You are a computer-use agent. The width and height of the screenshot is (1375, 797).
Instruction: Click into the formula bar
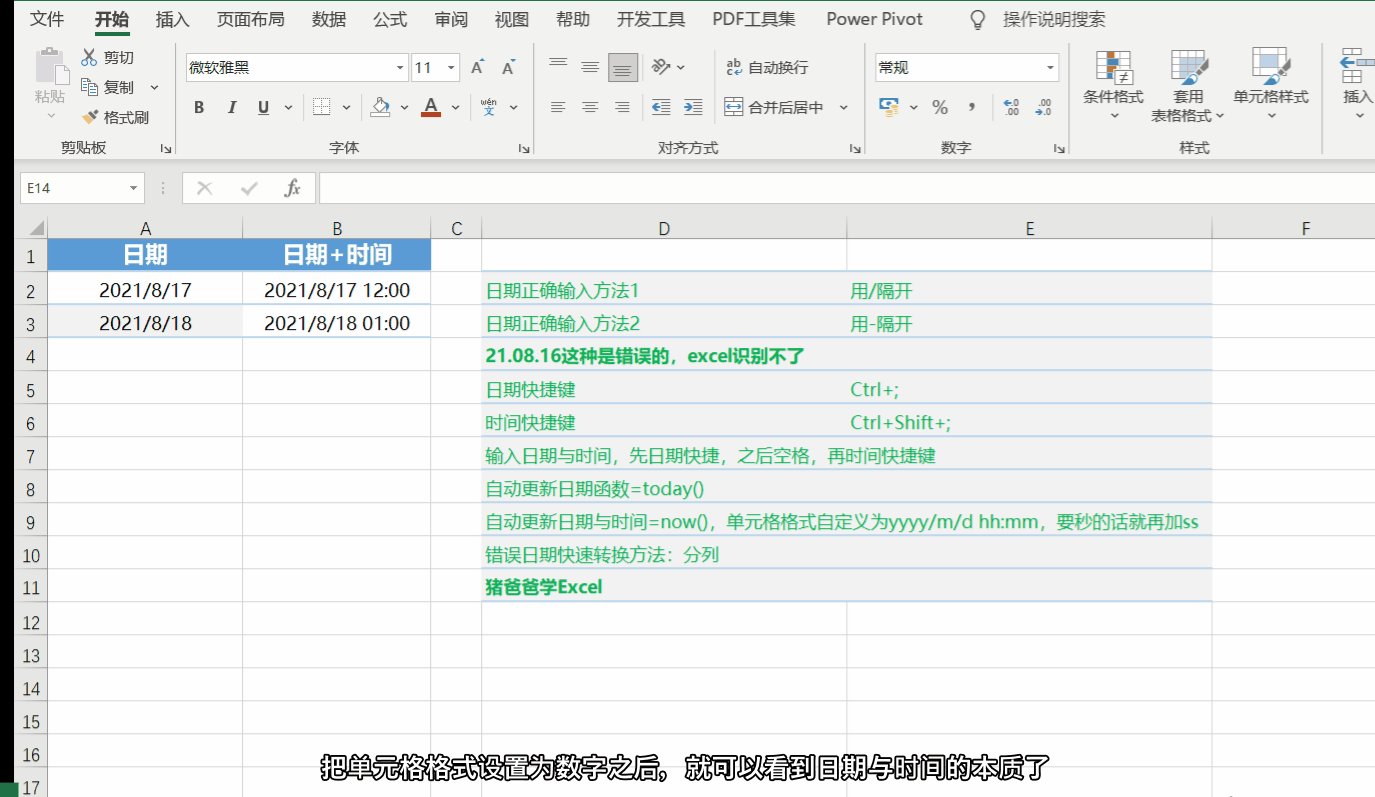845,188
